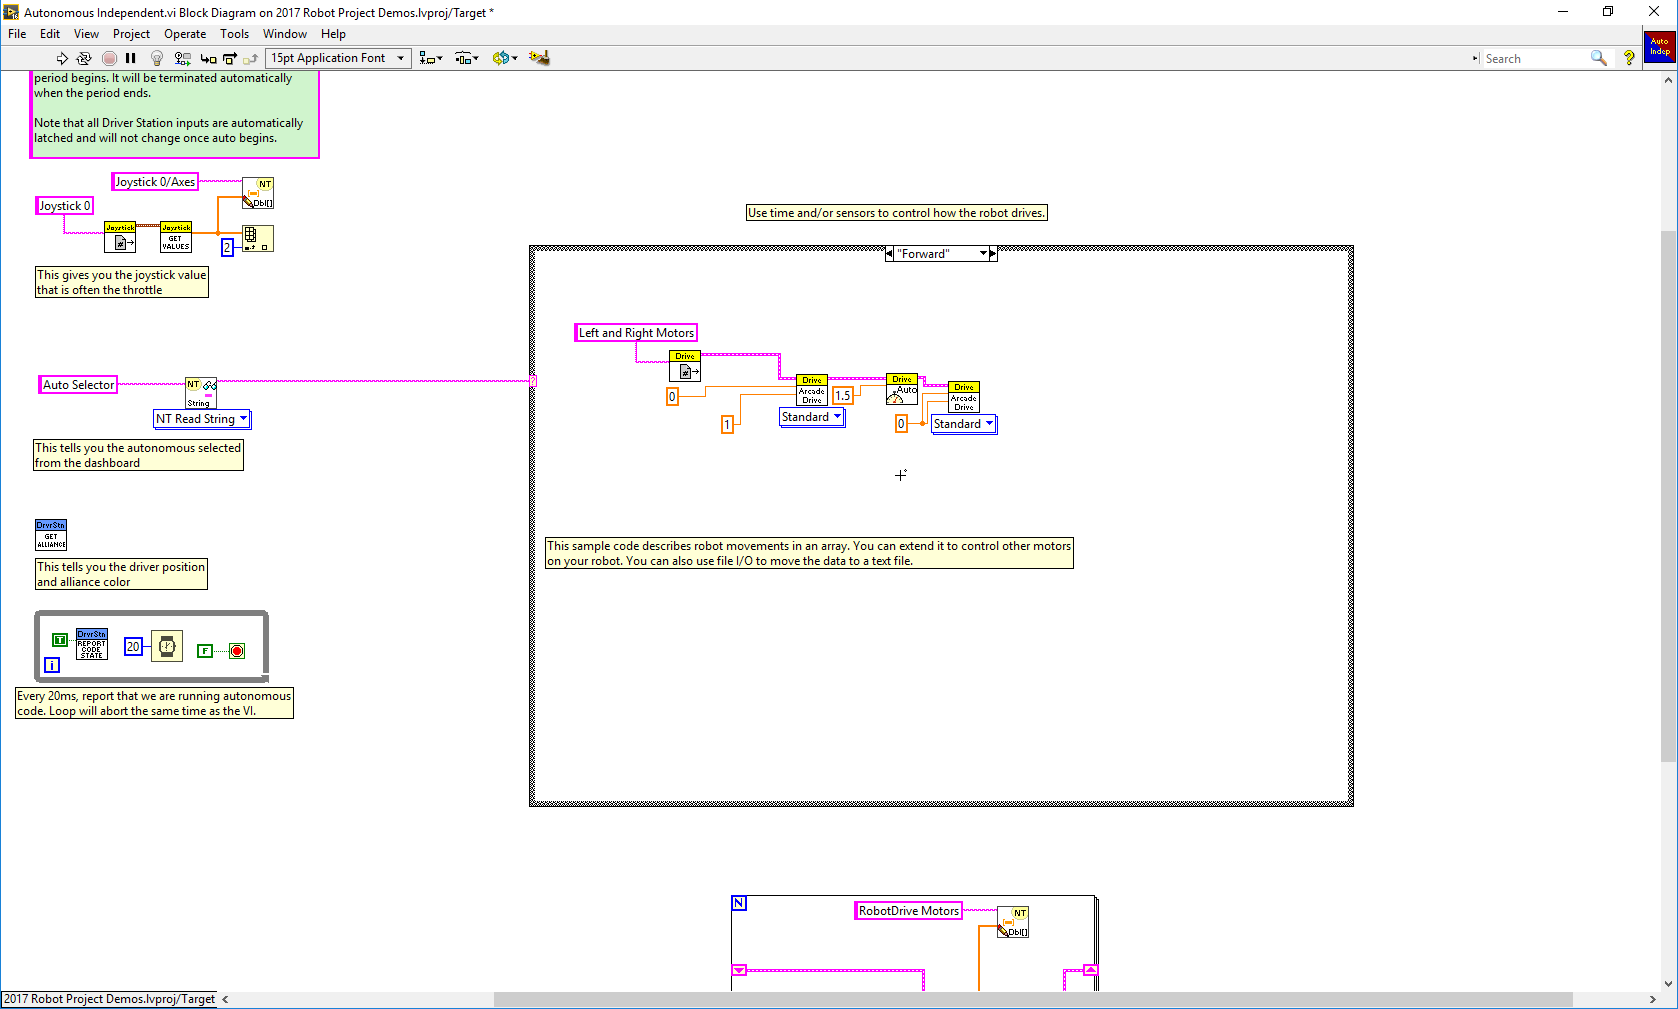Image resolution: width=1678 pixels, height=1009 pixels.
Task: Click the Auto Indep VI icon pane
Action: [1660, 46]
